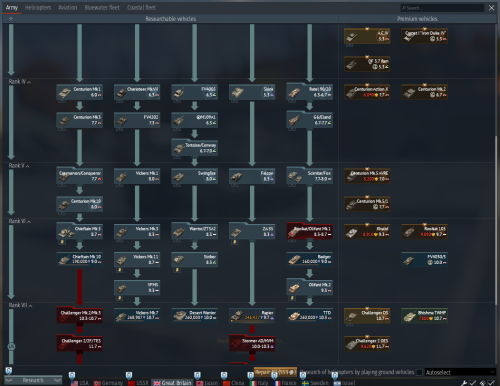Screen dimensions: 500x386
Task: Switch to the Aviation tab
Action: pyautogui.click(x=68, y=8)
